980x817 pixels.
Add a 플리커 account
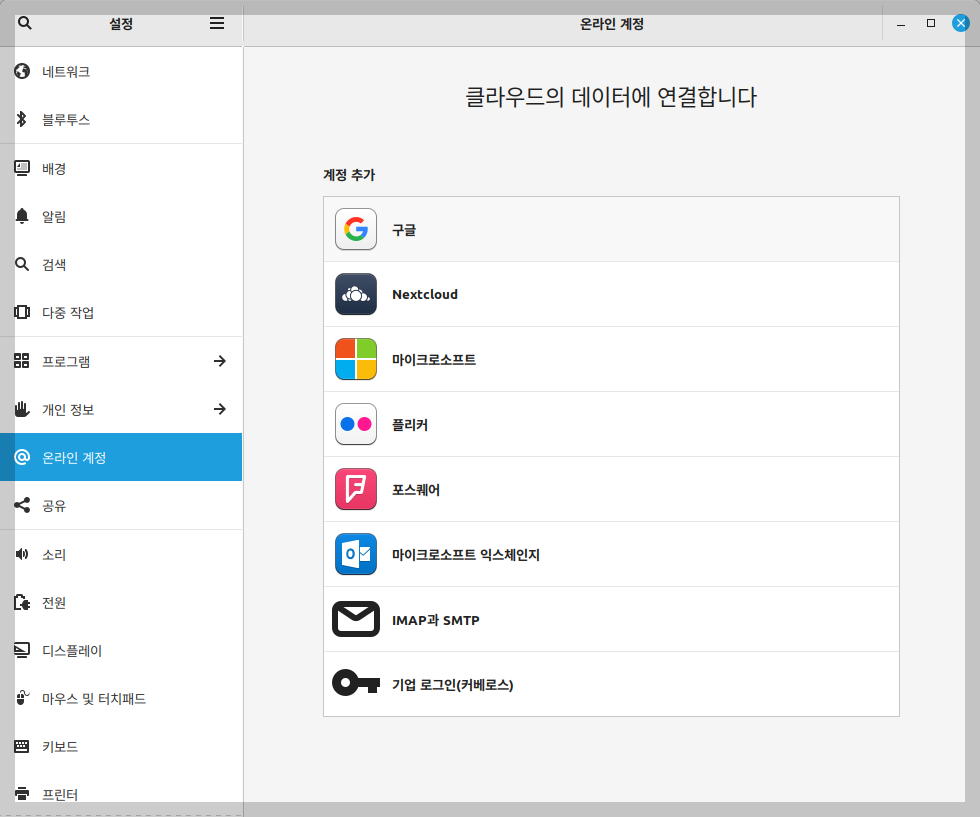(611, 424)
